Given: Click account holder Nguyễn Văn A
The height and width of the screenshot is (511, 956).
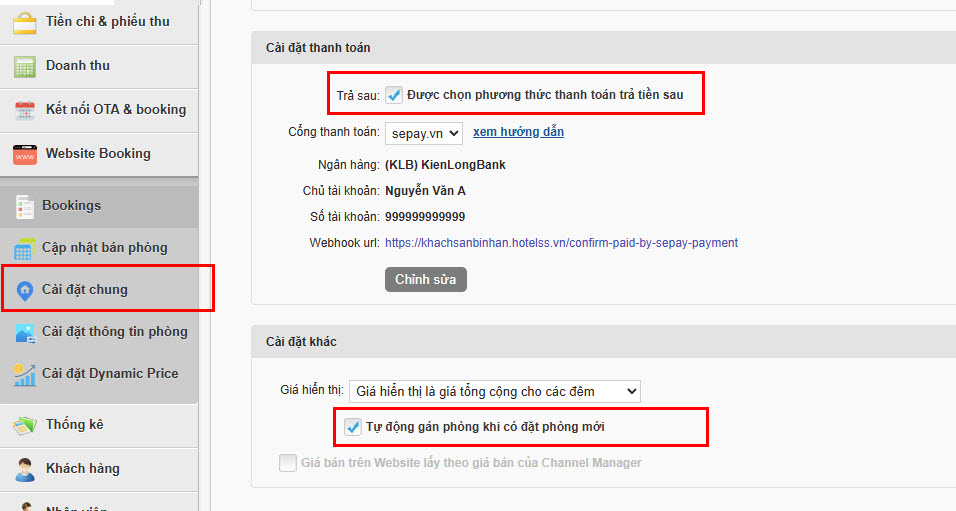Looking at the screenshot, I should [x=426, y=191].
